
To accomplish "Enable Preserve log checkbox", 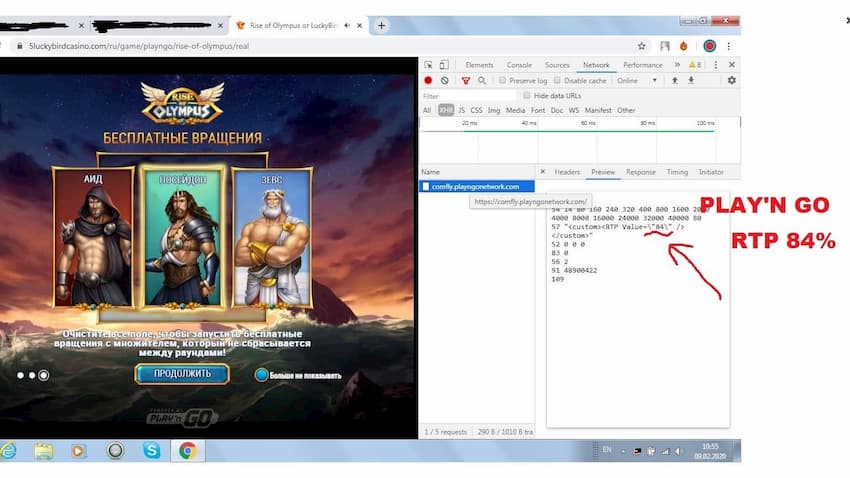I will point(503,80).
